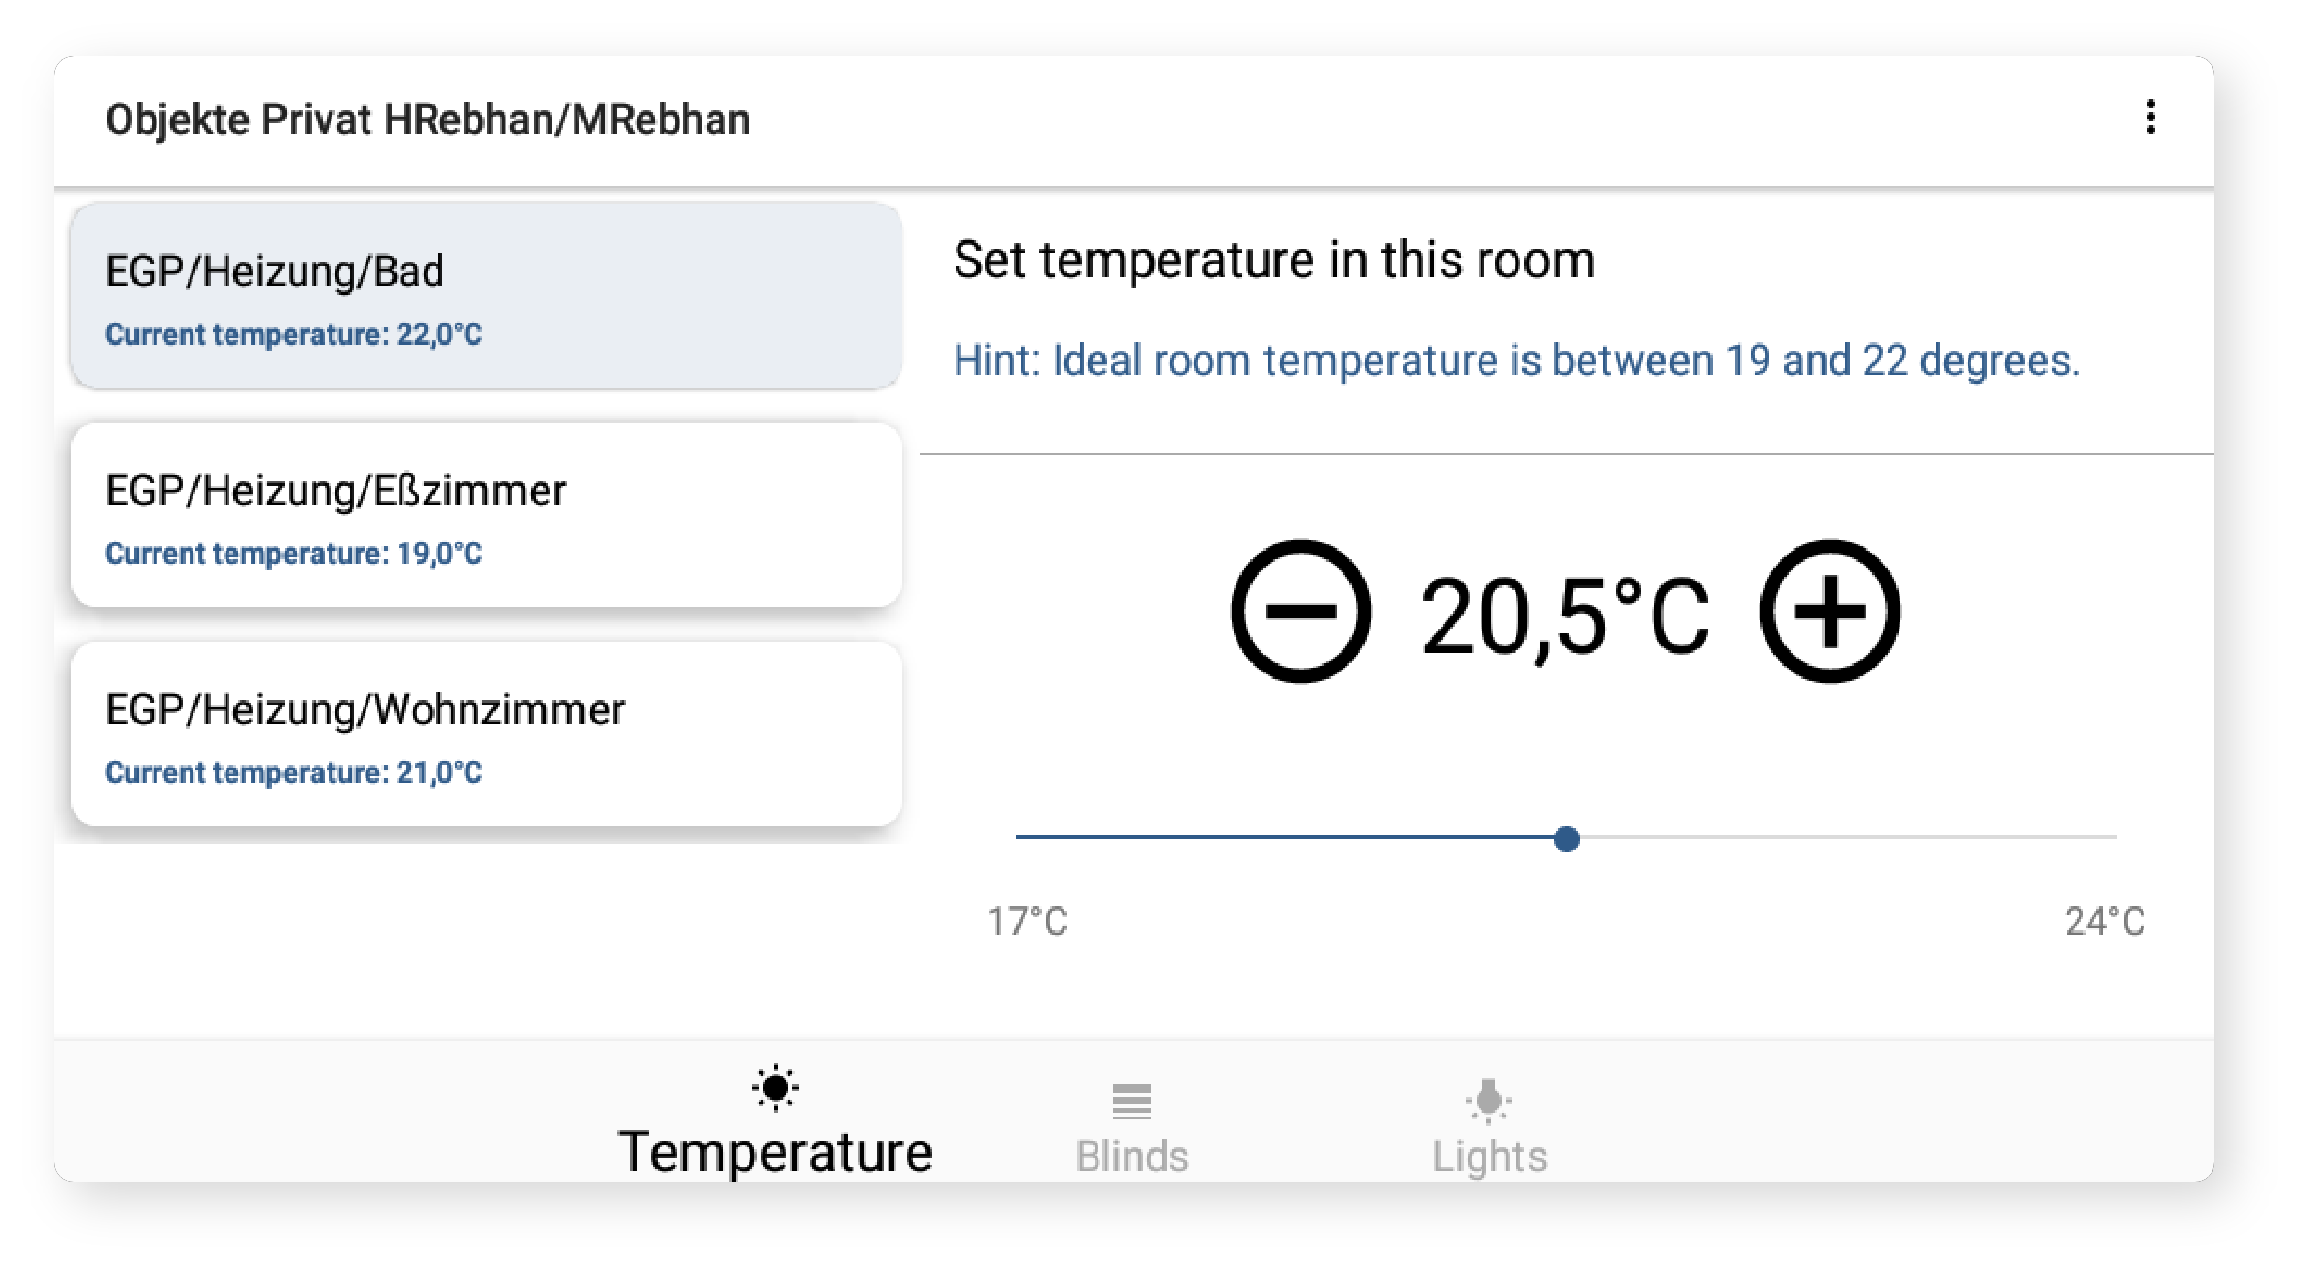Open the three-dot overflow menu

[x=2150, y=118]
